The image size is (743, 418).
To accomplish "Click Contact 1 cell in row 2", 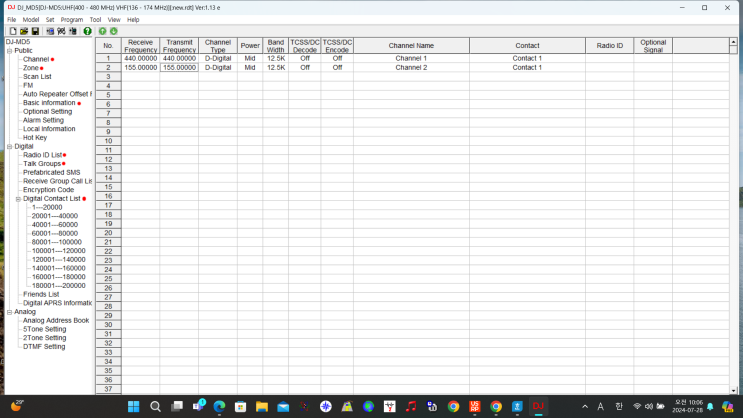I will (x=527, y=68).
